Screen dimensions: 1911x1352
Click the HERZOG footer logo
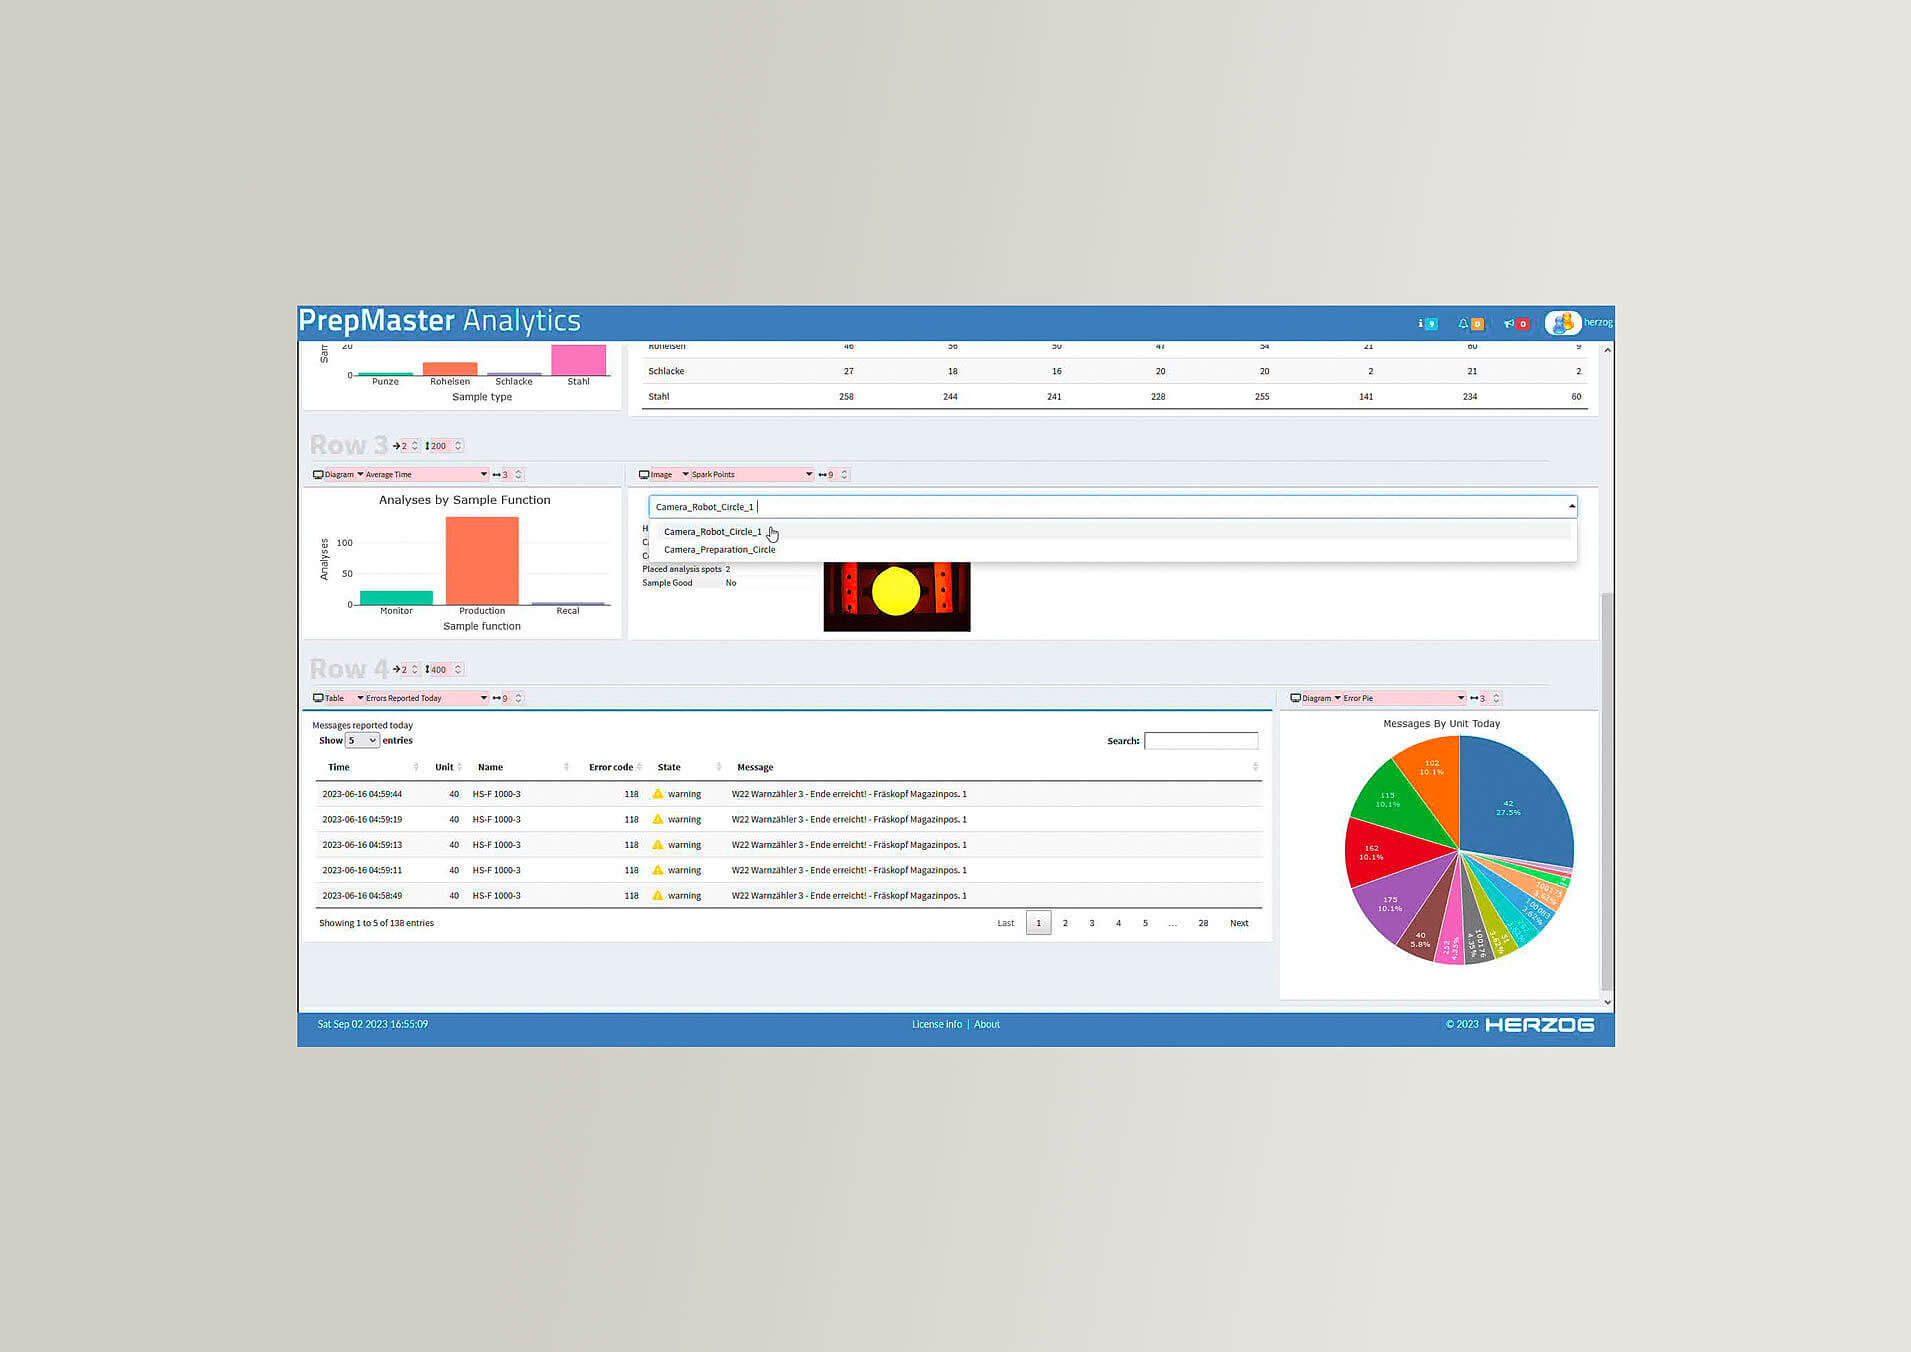point(1539,1025)
